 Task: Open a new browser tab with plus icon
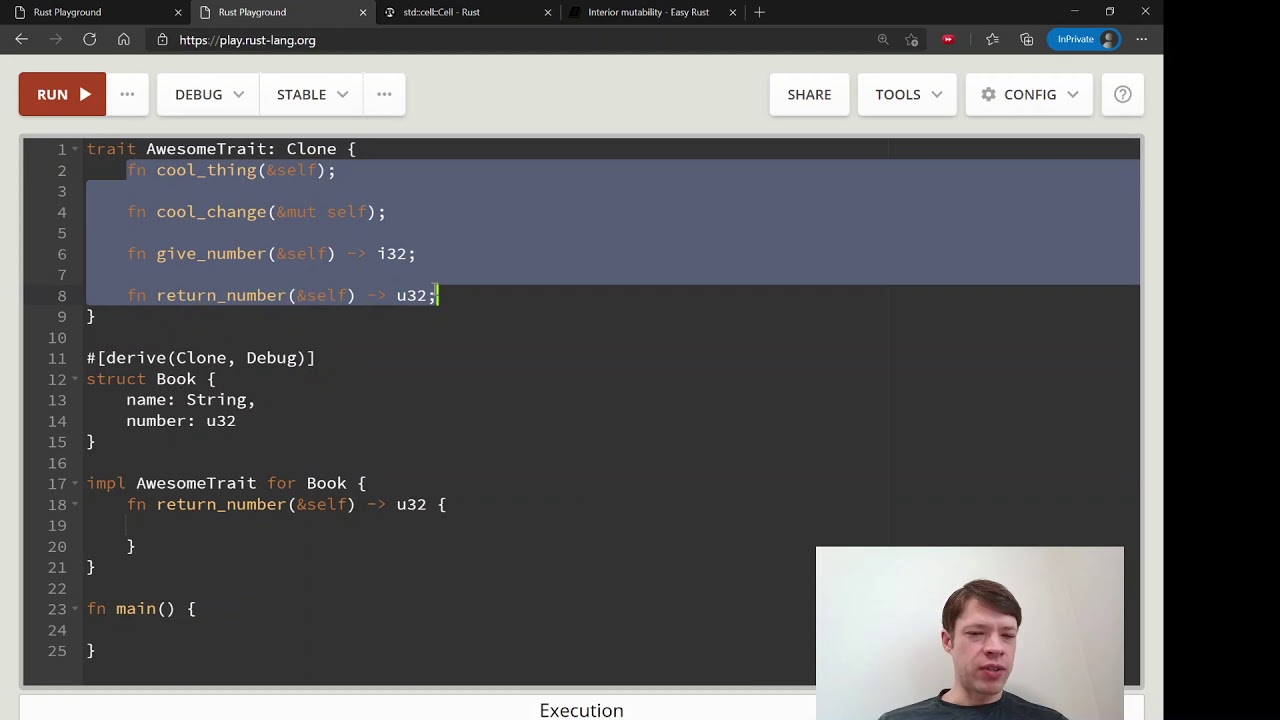[x=760, y=12]
